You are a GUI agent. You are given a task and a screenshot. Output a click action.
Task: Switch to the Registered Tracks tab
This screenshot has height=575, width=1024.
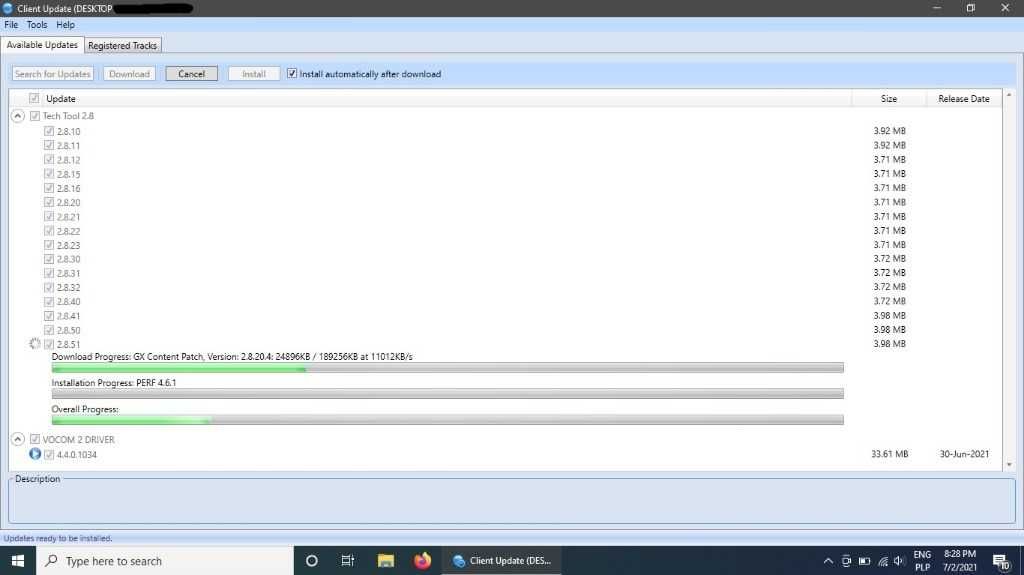click(x=122, y=45)
